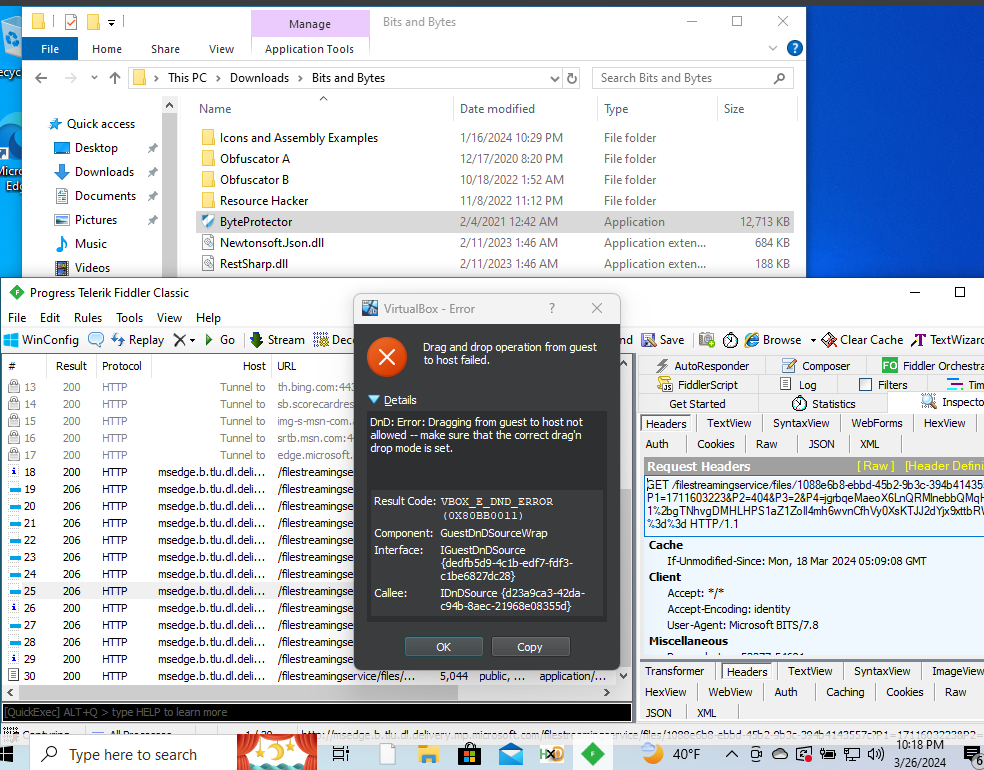The image size is (984, 770).
Task: Click Replay in Fiddler toolbar
Action: pyautogui.click(x=137, y=340)
